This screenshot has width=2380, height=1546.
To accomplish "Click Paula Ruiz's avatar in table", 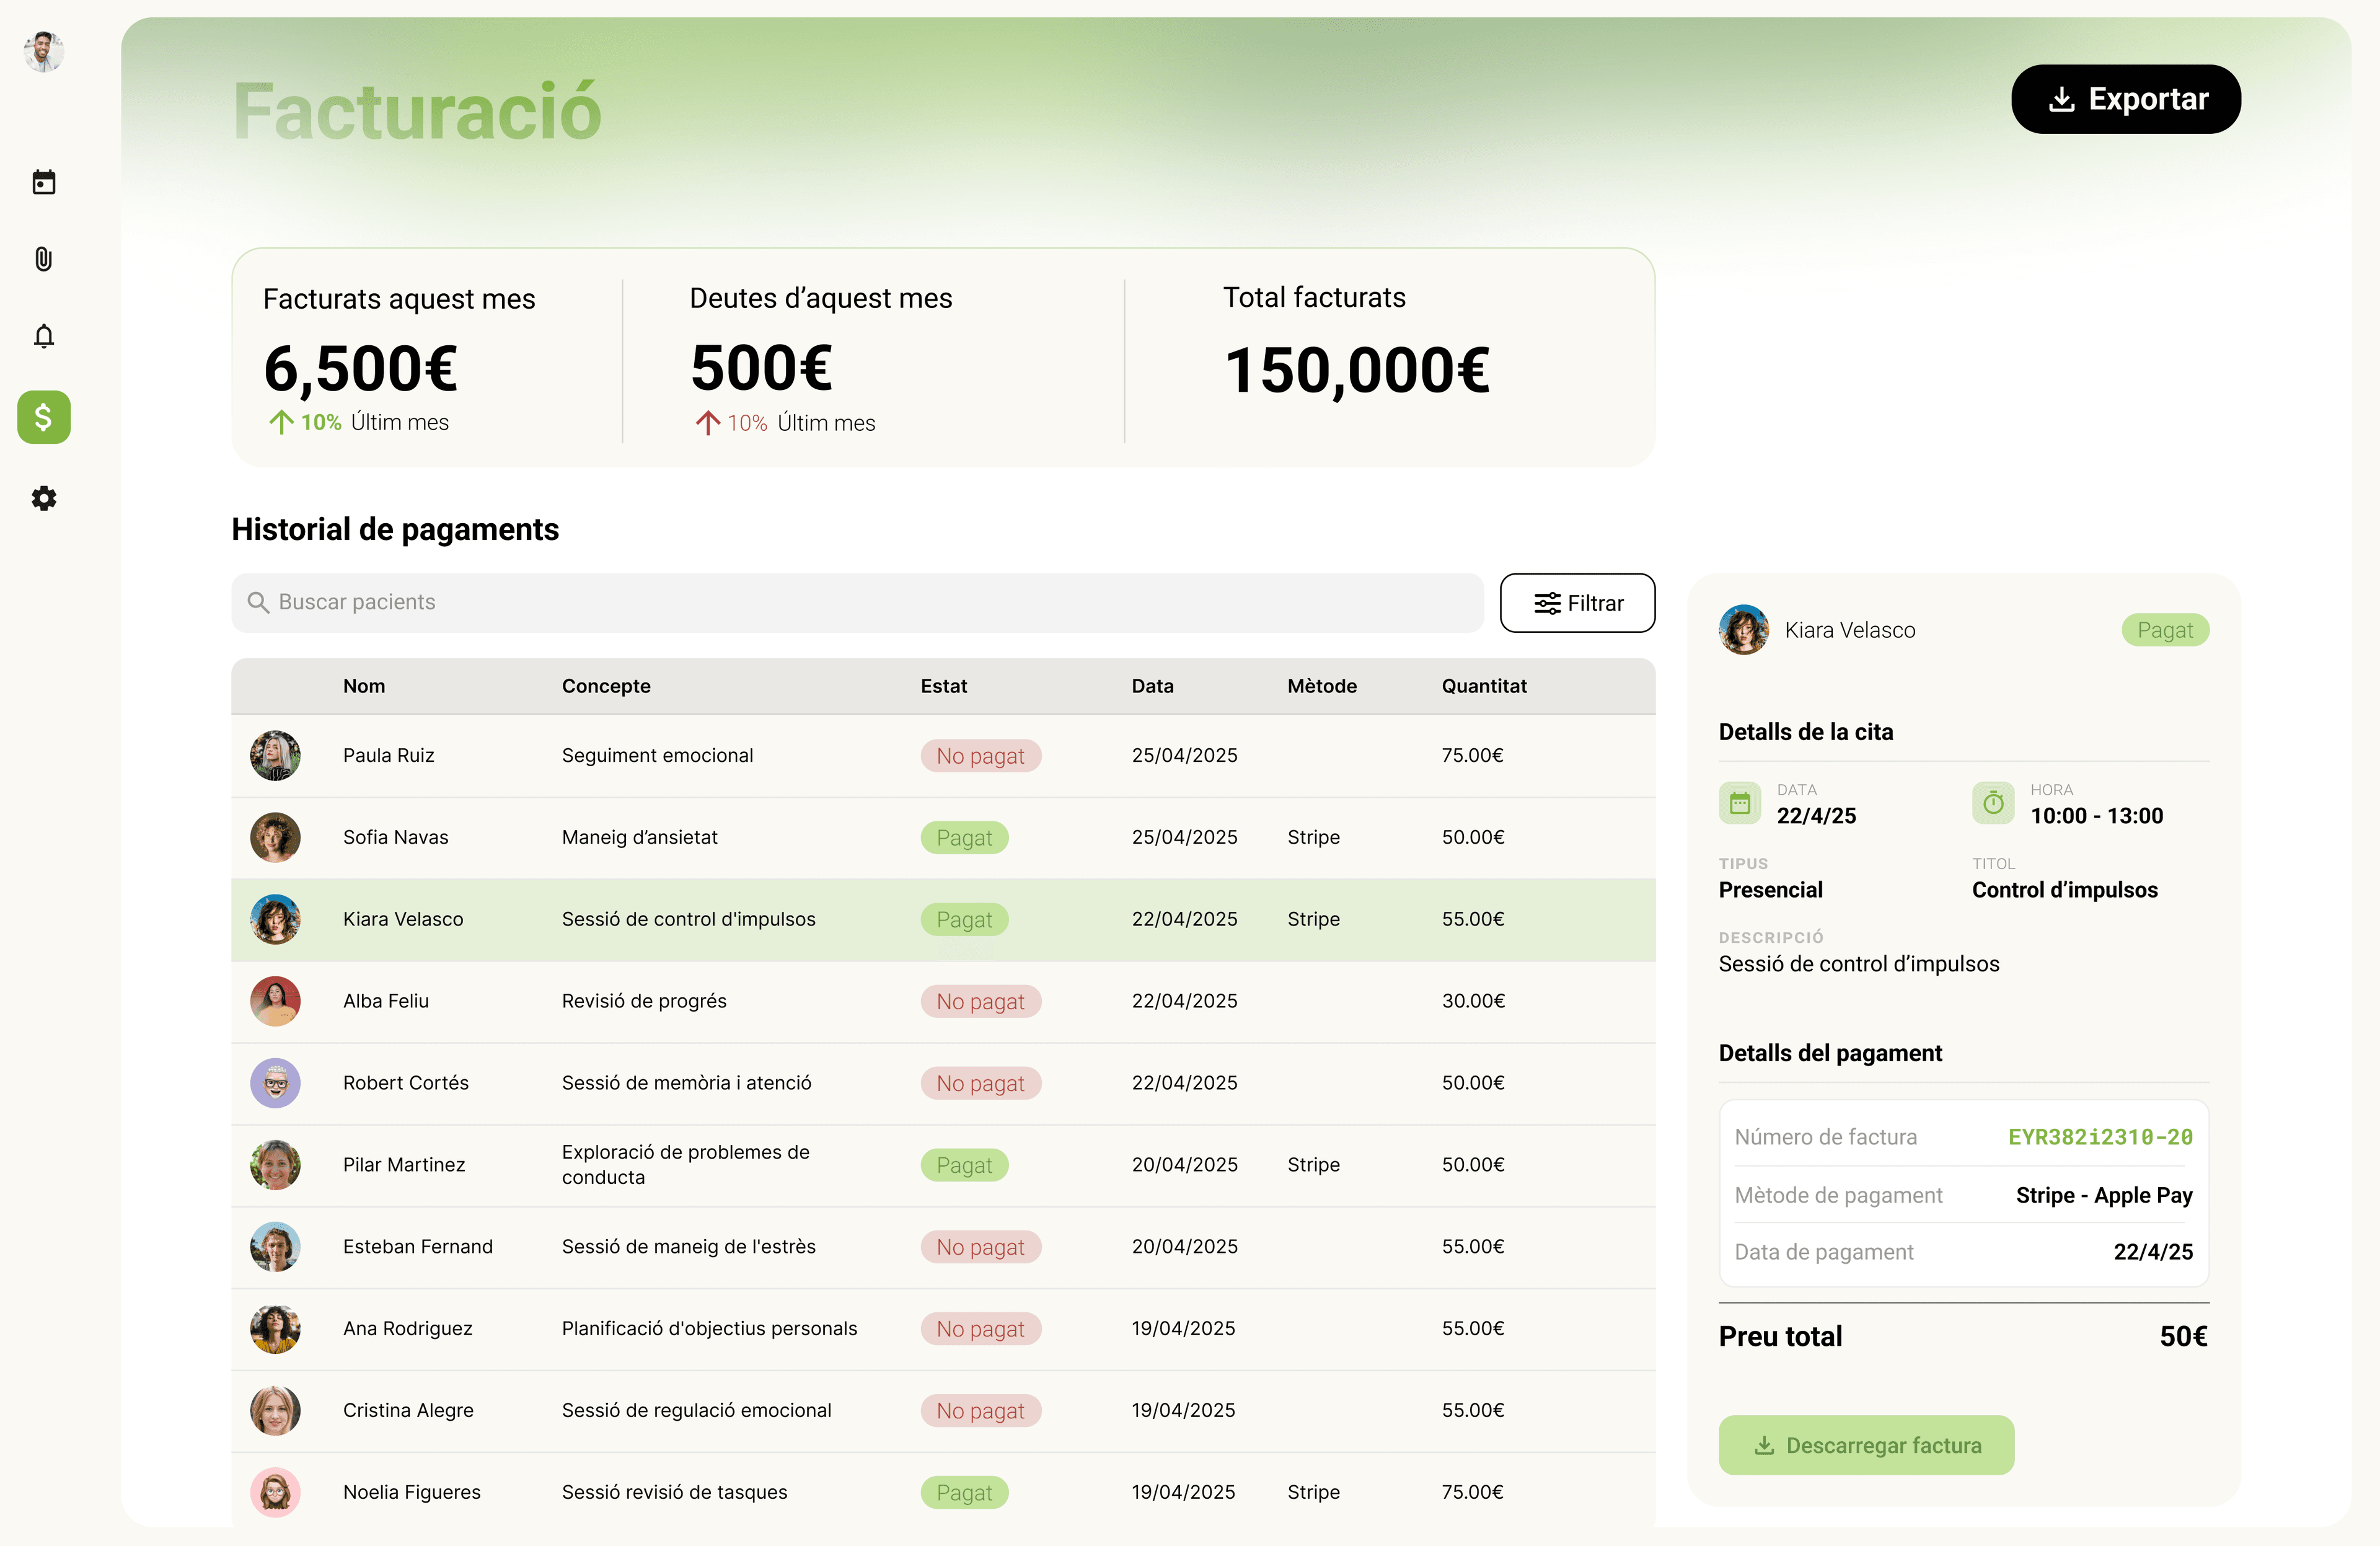I will click(275, 755).
